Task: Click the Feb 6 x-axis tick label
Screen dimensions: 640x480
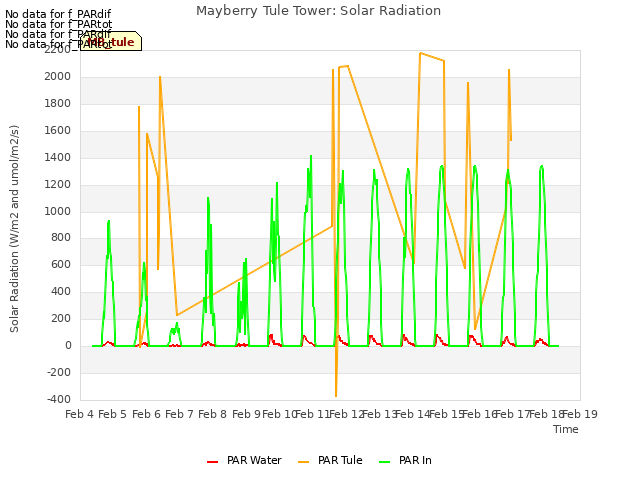Action: [x=146, y=414]
